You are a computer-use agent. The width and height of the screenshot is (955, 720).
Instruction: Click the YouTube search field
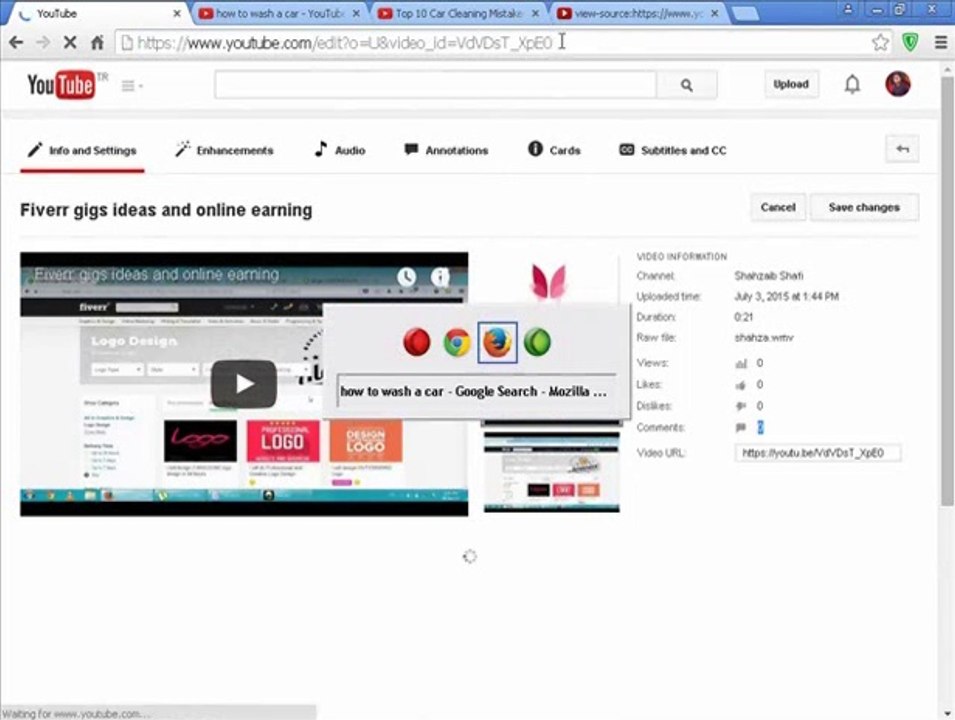(435, 85)
